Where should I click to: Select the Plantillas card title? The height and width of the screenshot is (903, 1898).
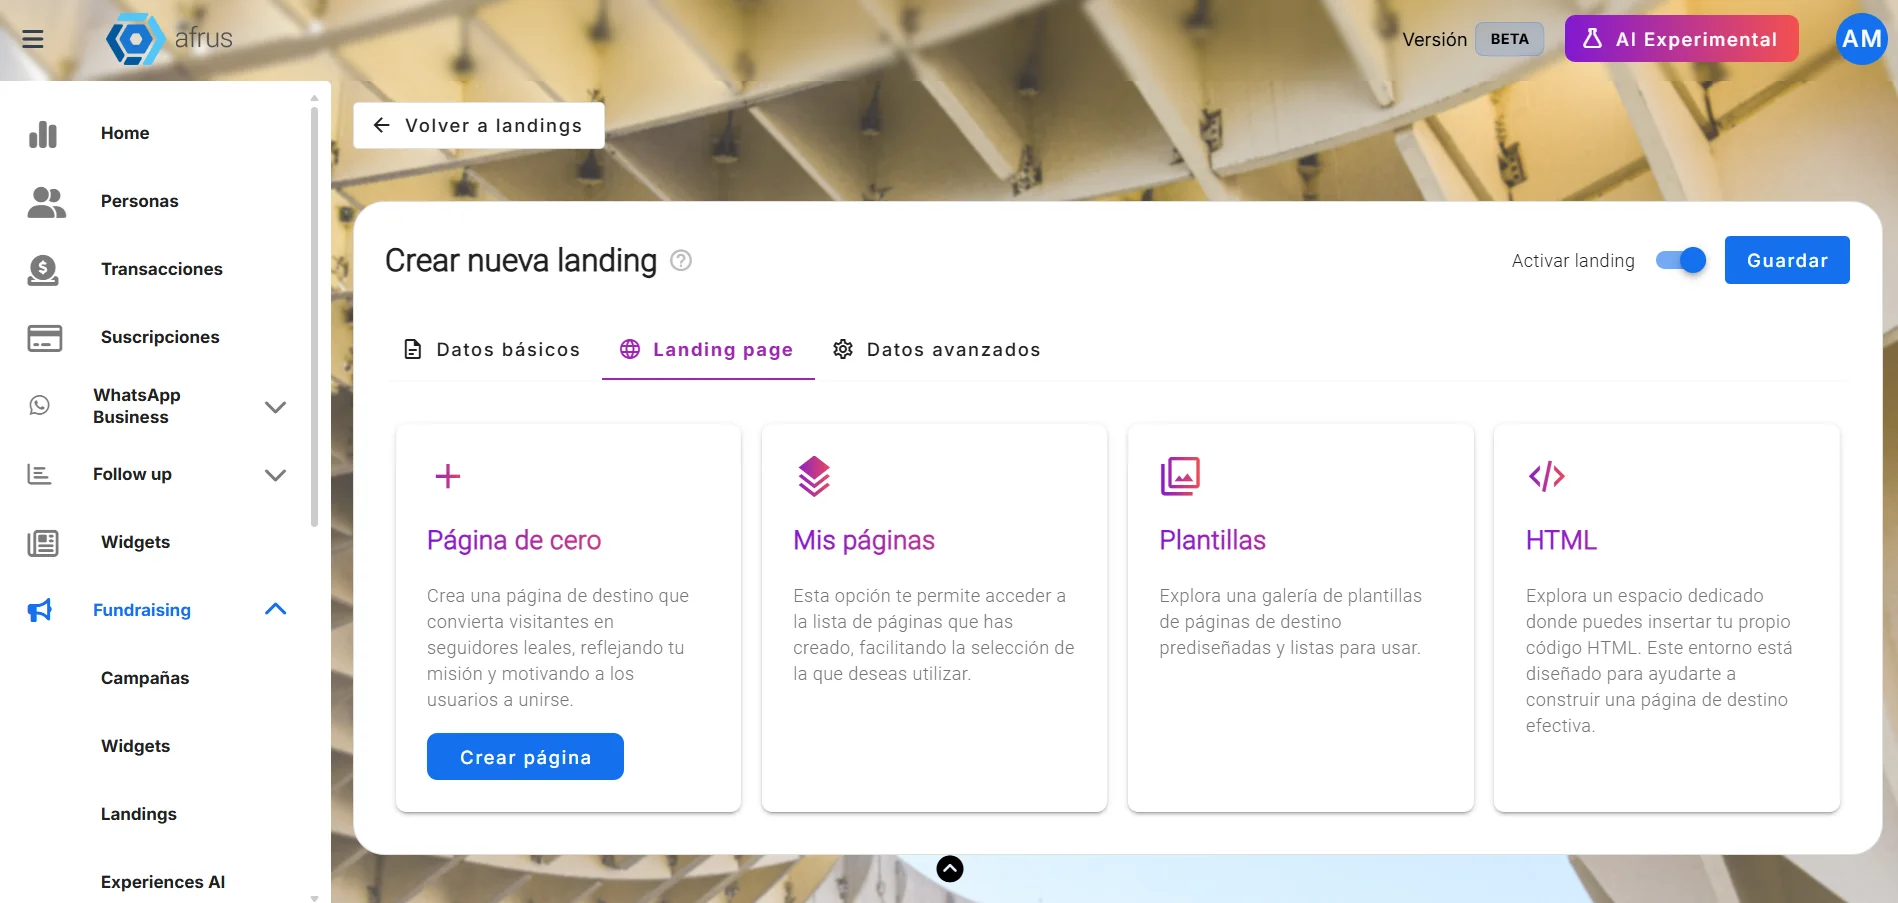(1212, 540)
